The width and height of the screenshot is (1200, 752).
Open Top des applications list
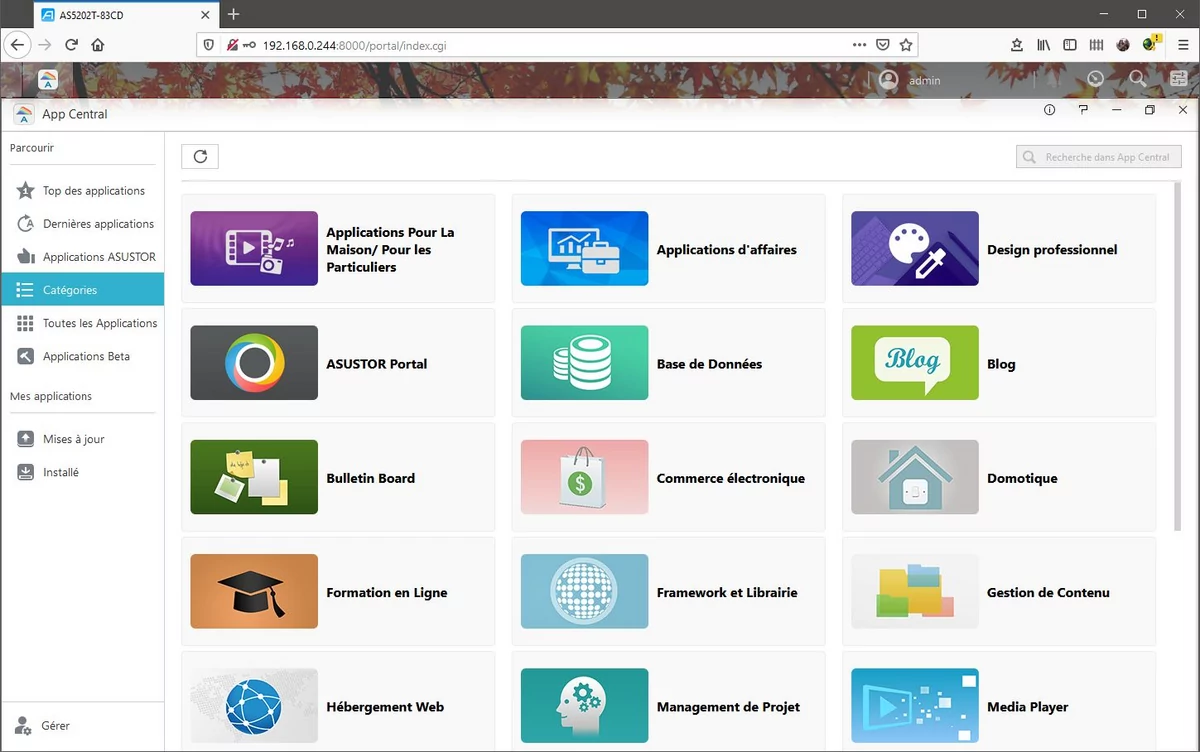coord(82,191)
